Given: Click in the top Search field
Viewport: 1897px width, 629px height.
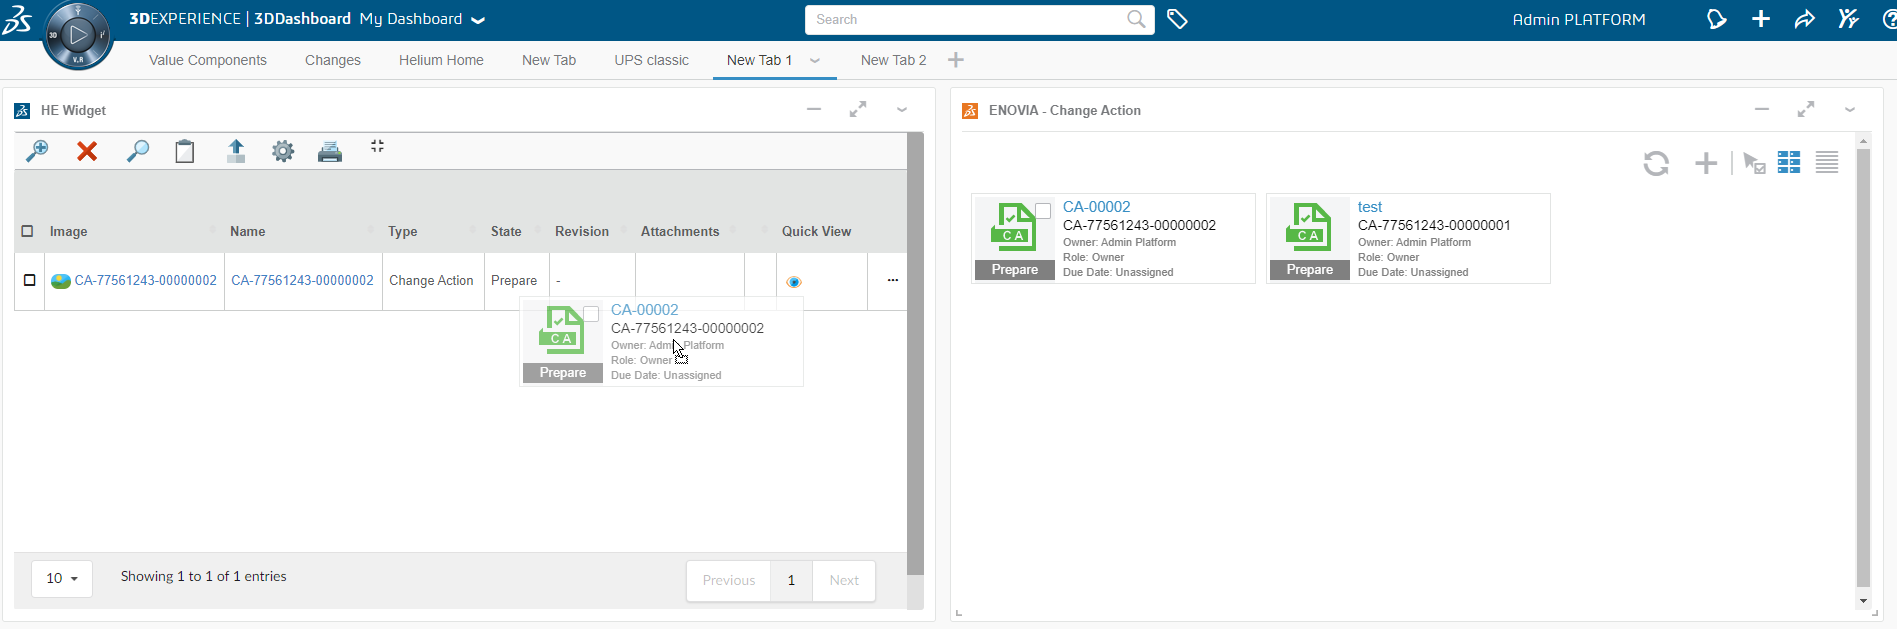Looking at the screenshot, I should coord(965,19).
